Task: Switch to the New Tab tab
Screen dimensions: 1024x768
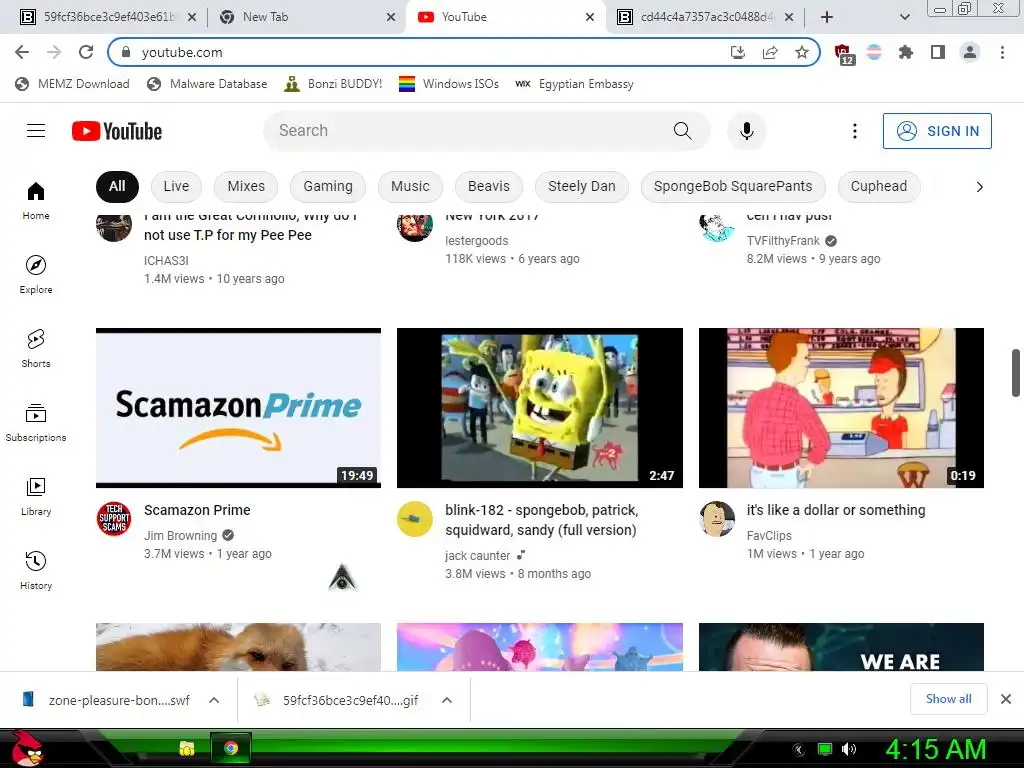Action: click(307, 17)
